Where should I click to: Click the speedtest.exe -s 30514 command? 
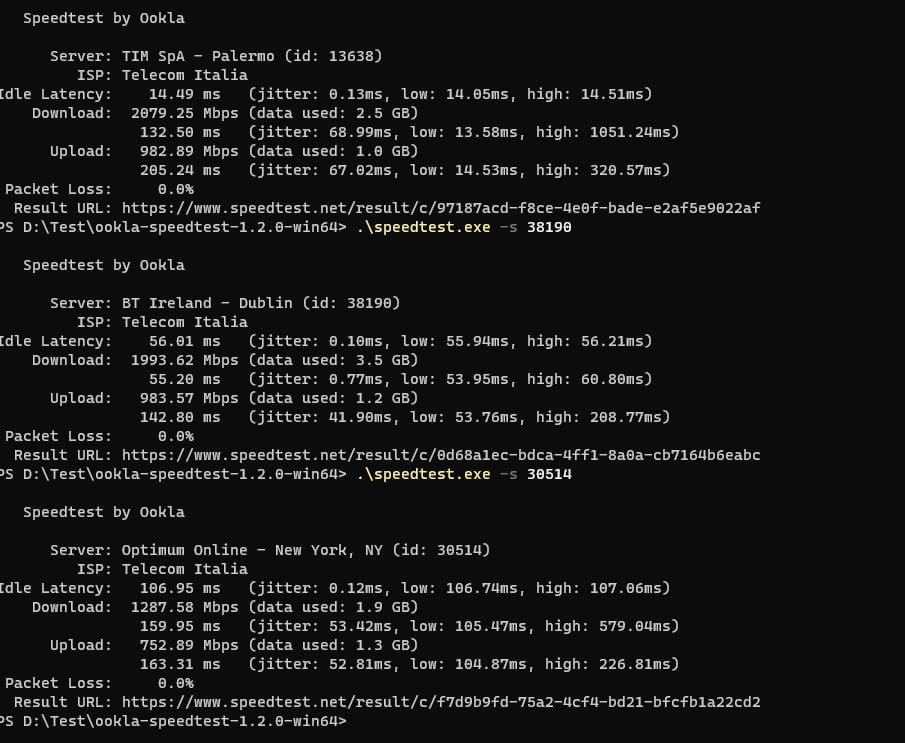click(x=464, y=474)
